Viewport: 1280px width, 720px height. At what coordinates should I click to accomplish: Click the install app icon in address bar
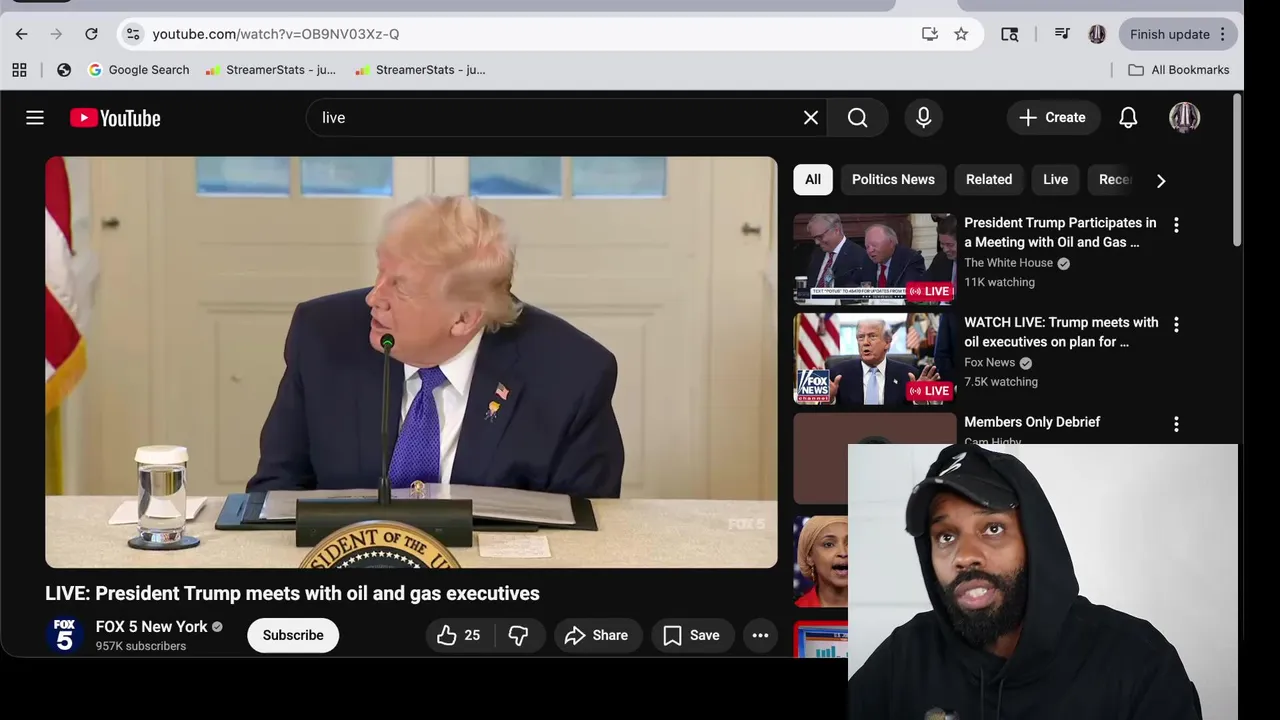pyautogui.click(x=930, y=34)
